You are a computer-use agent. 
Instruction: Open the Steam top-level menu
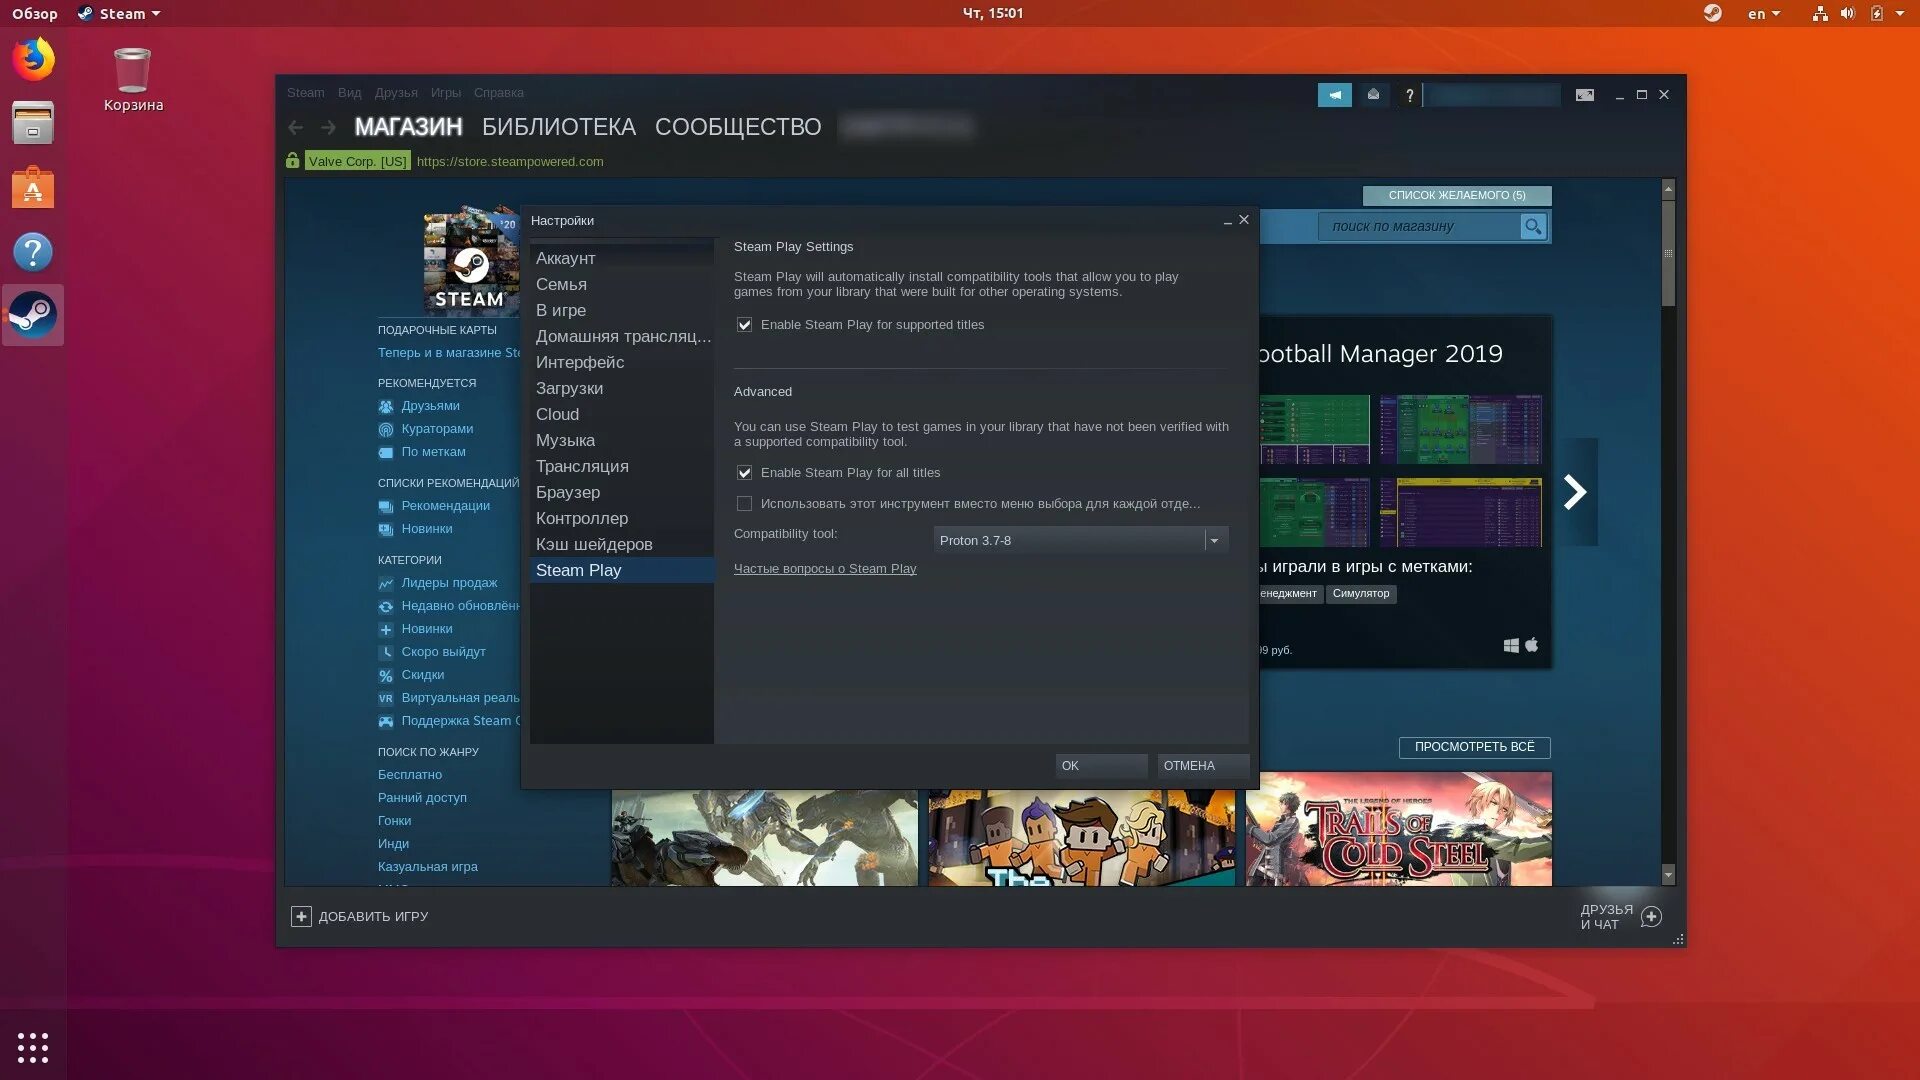tap(305, 92)
